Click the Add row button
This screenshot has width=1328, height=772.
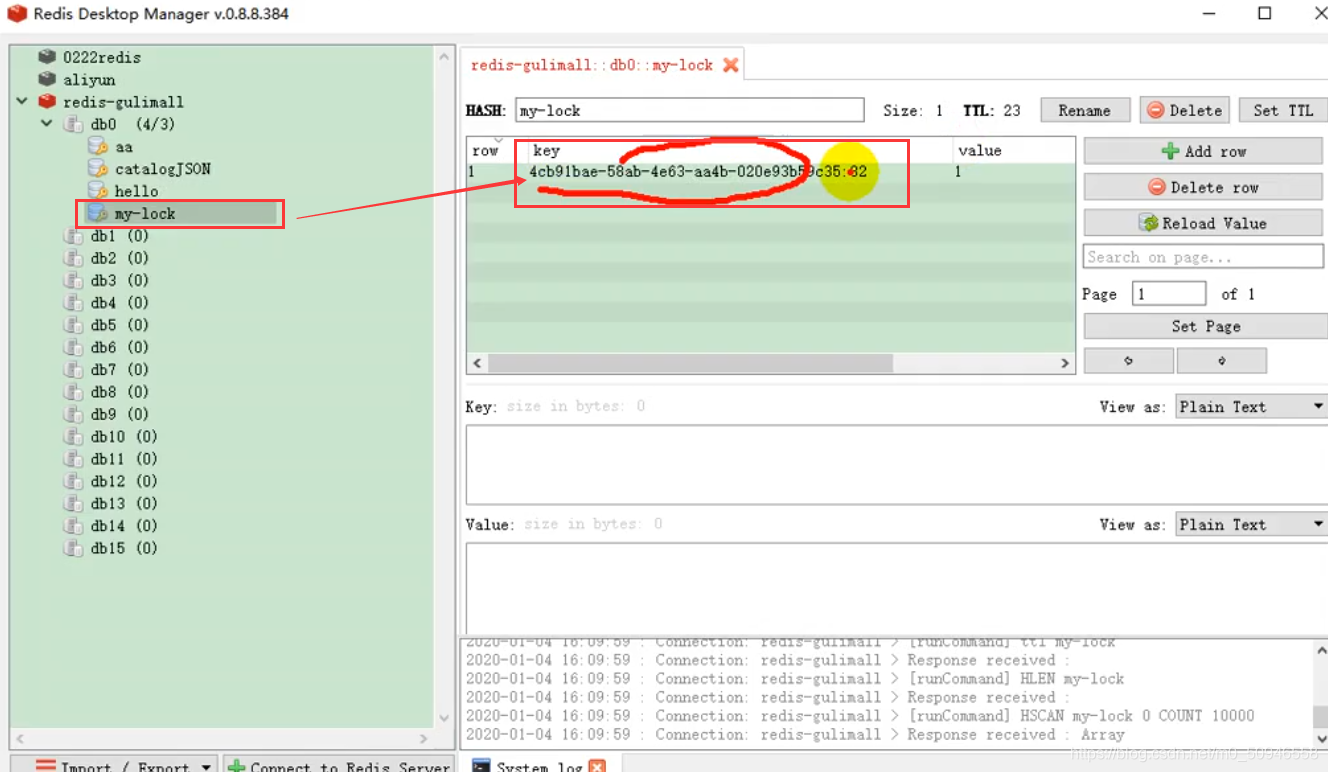[x=1203, y=151]
